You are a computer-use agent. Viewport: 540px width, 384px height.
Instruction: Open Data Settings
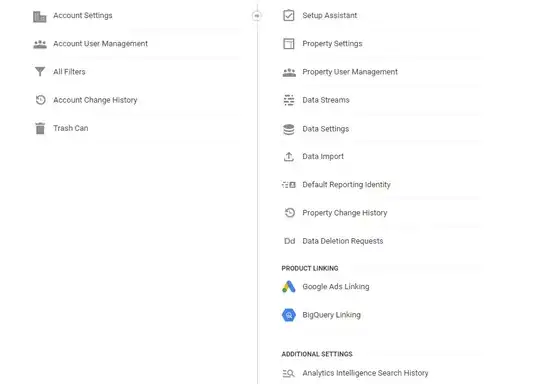[x=326, y=129]
